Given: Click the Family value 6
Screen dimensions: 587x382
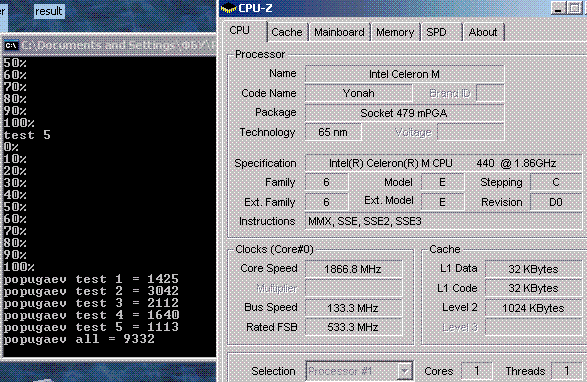Looking at the screenshot, I should tap(326, 182).
